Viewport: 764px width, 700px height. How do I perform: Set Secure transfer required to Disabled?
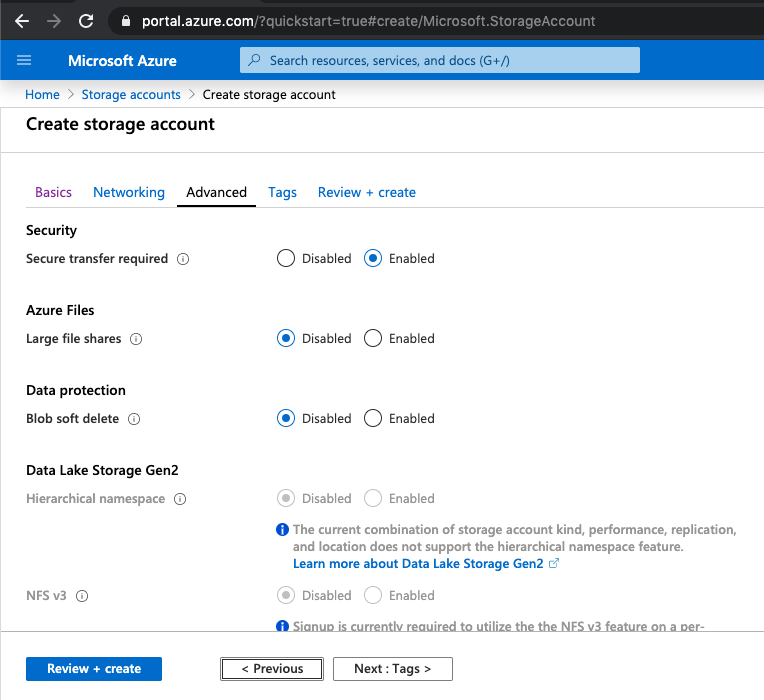286,258
